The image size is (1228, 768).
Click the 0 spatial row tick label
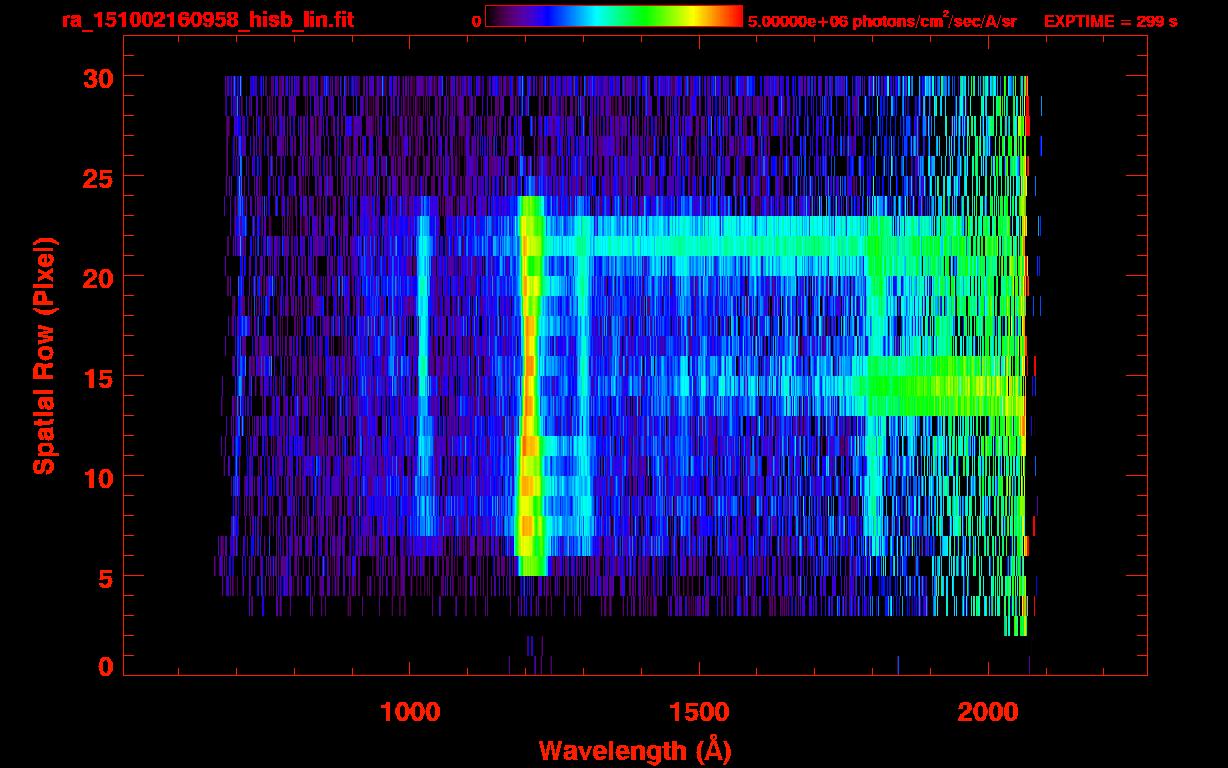point(104,665)
